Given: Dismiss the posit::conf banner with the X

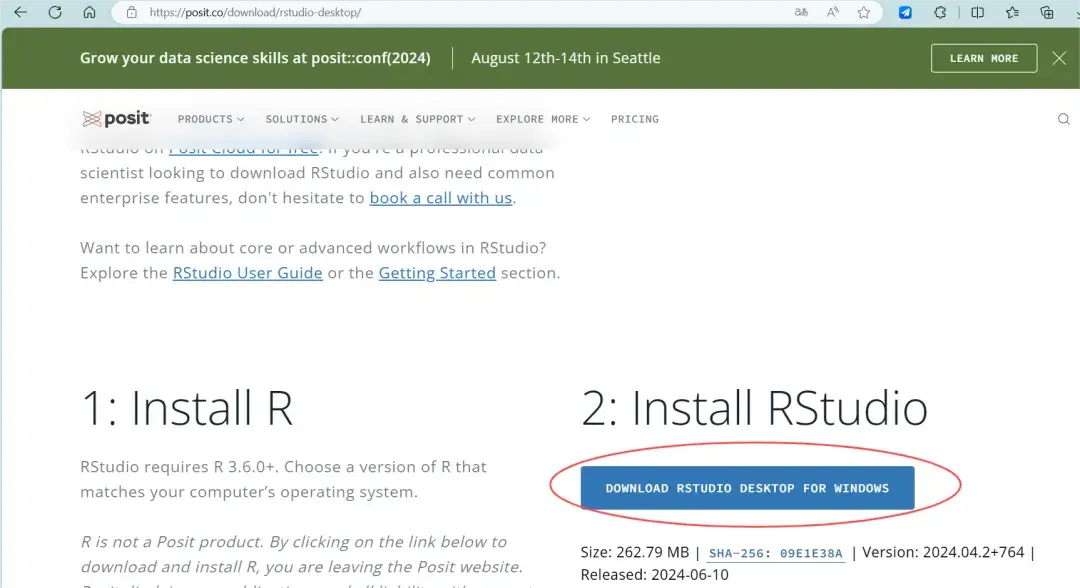Looking at the screenshot, I should click(1059, 58).
